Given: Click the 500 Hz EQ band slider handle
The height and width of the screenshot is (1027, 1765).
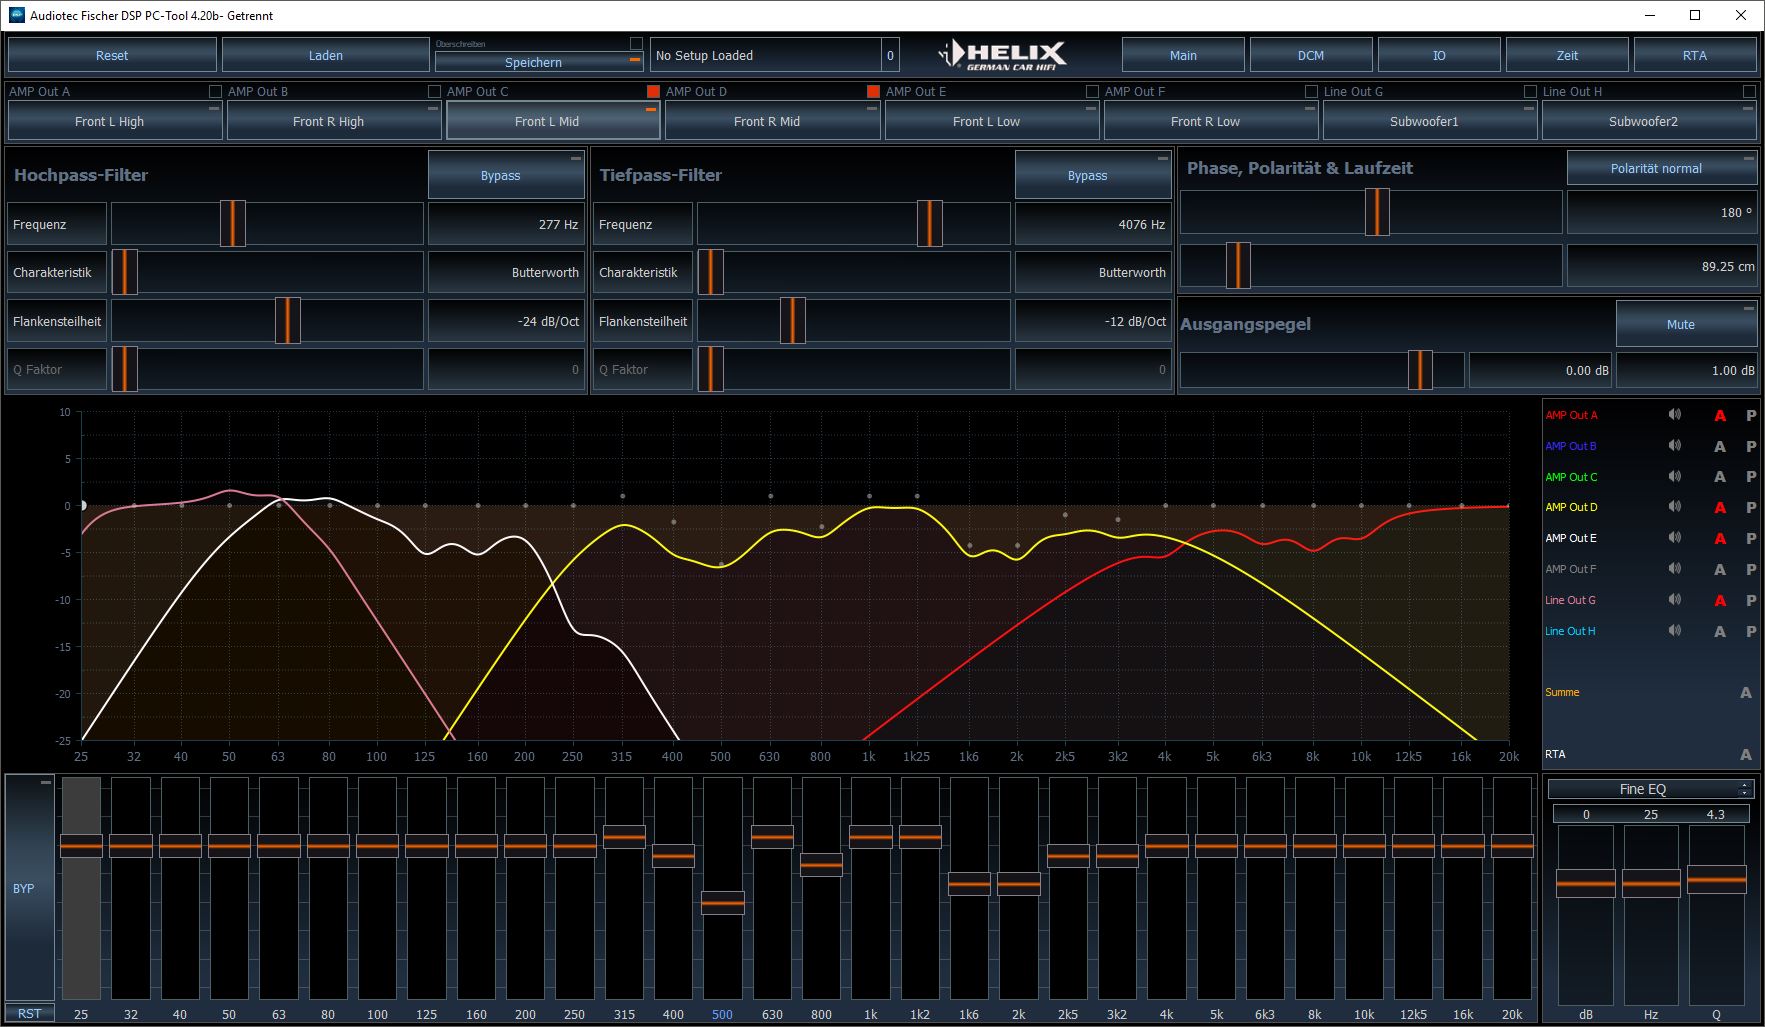Looking at the screenshot, I should pos(722,903).
